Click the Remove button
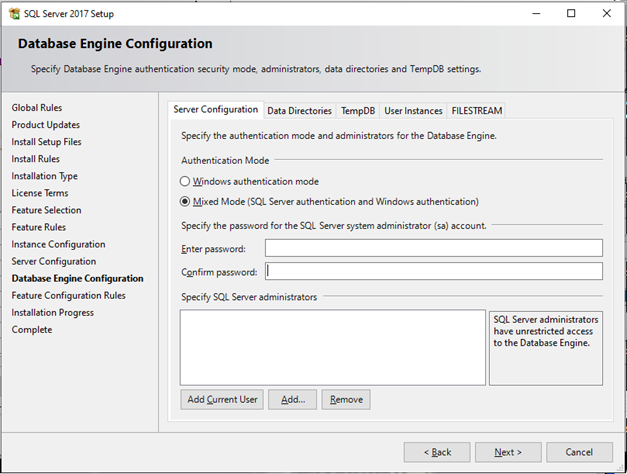The image size is (627, 474). tap(346, 400)
